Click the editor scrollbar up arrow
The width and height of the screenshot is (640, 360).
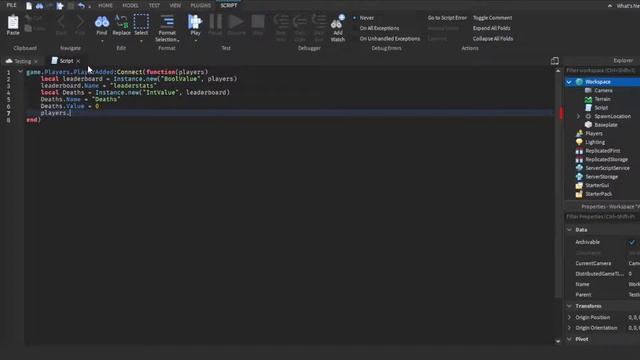558,71
